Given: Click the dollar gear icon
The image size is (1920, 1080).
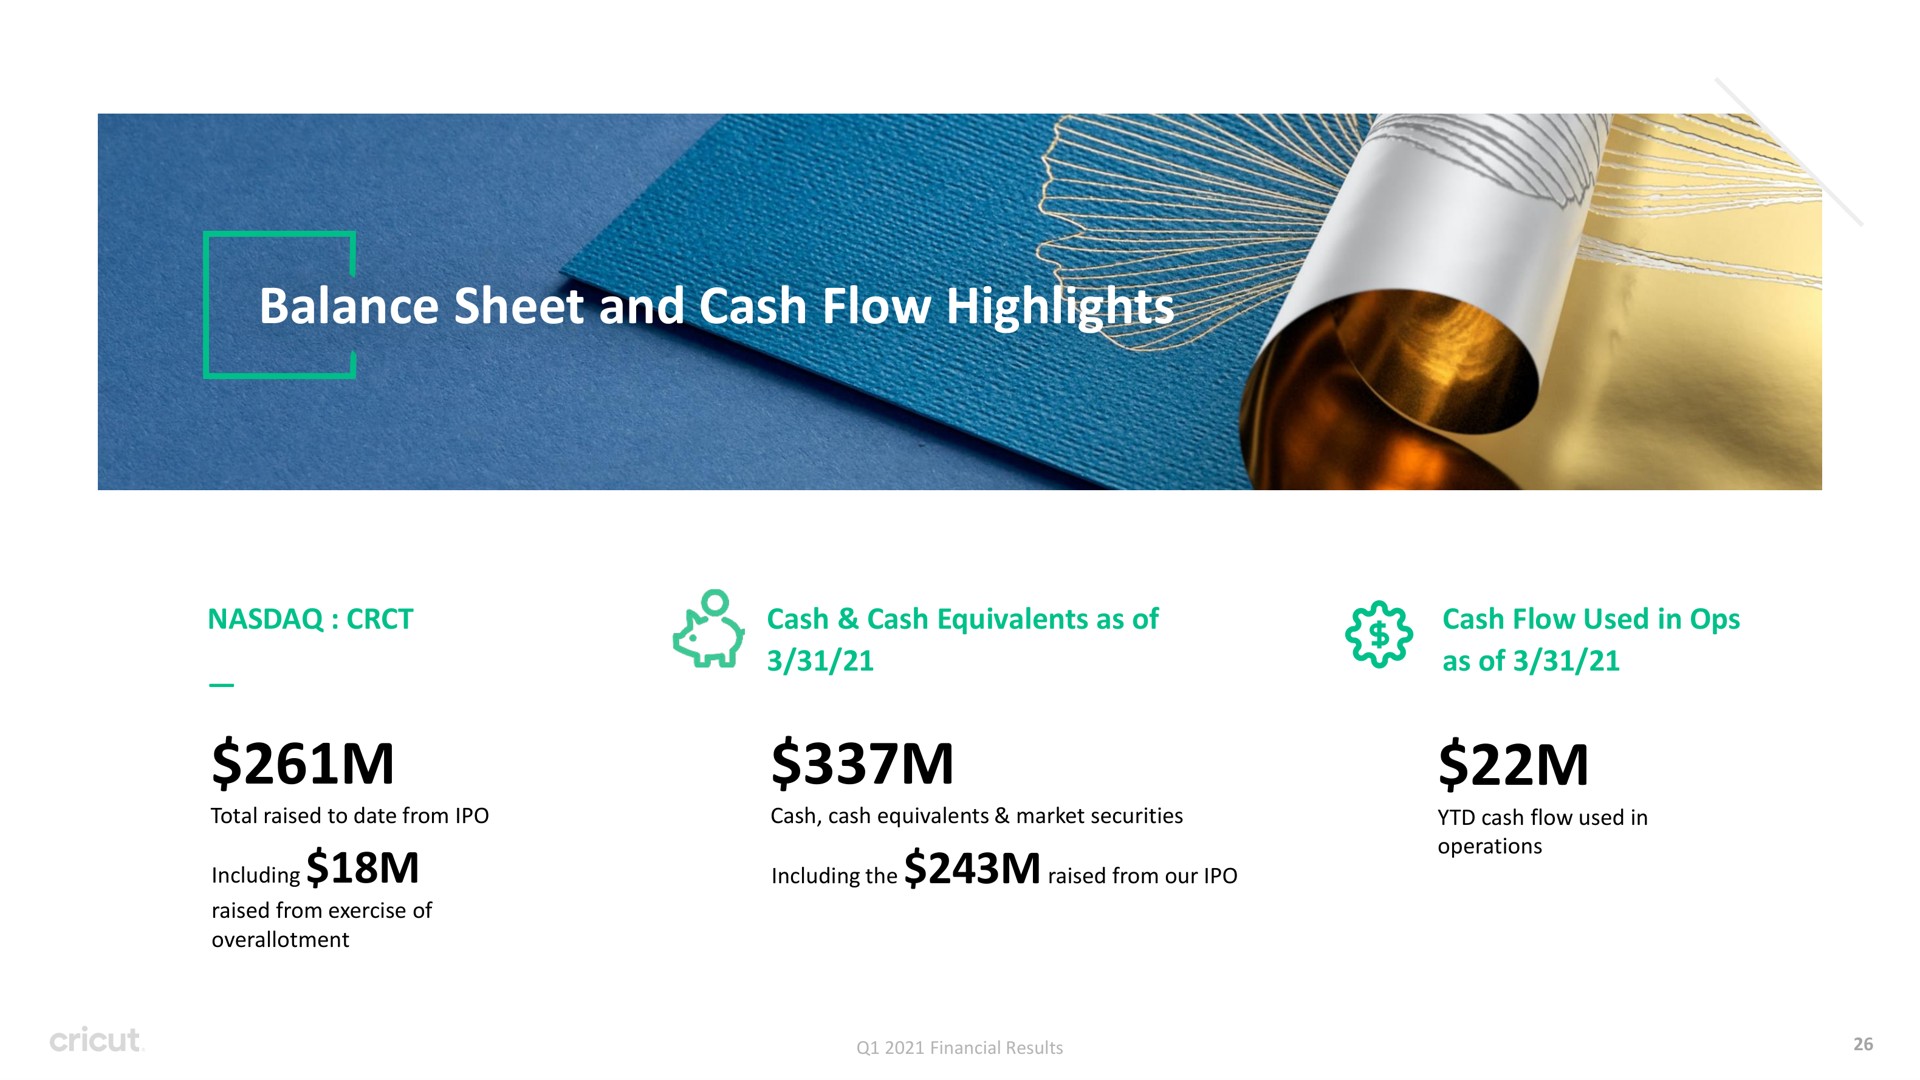Looking at the screenshot, I should (1379, 634).
